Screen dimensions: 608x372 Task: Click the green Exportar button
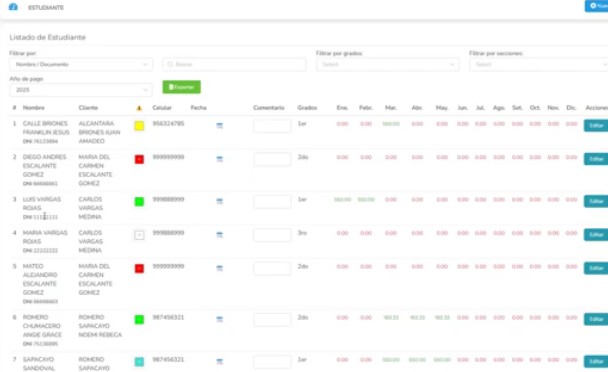pos(181,87)
